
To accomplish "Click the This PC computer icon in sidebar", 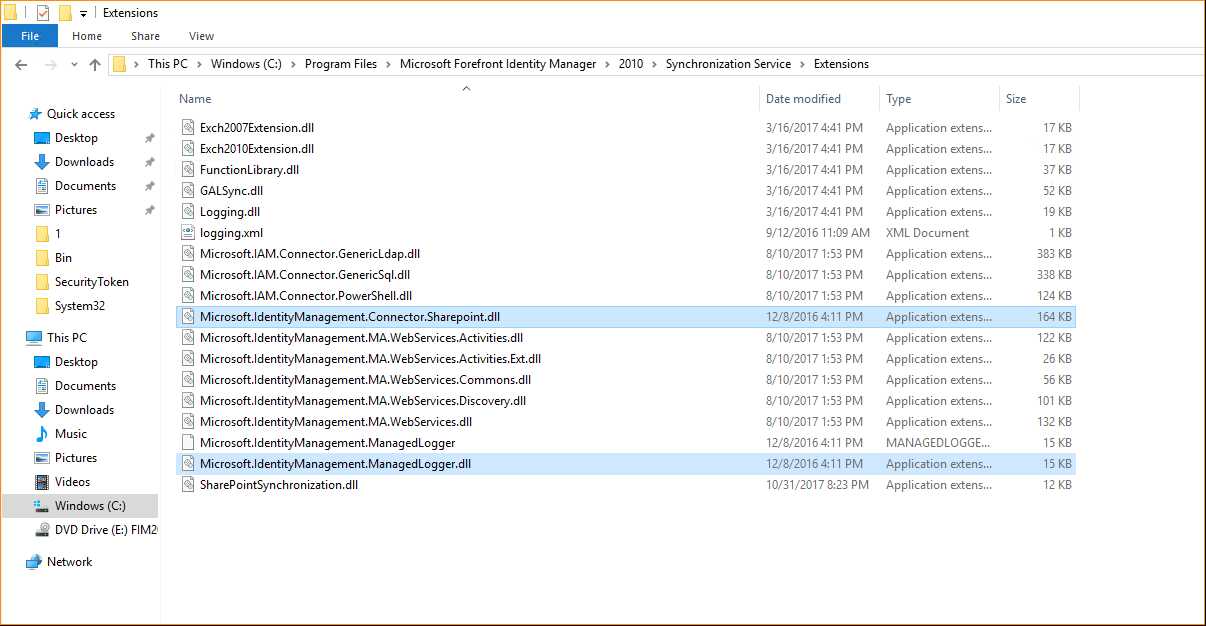I will [x=34, y=338].
